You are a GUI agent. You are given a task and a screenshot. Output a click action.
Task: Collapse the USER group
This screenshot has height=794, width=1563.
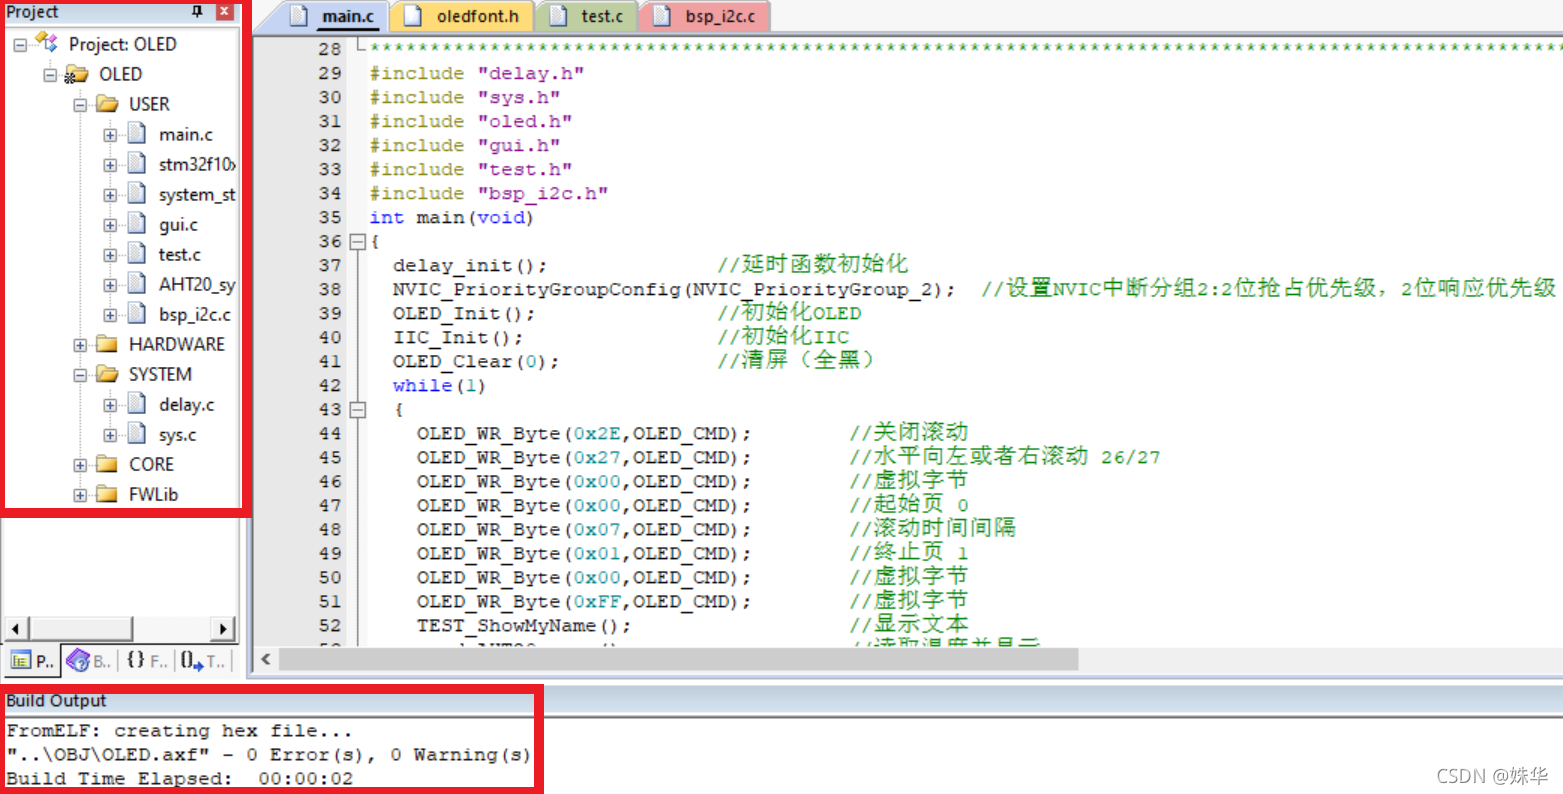(x=80, y=104)
